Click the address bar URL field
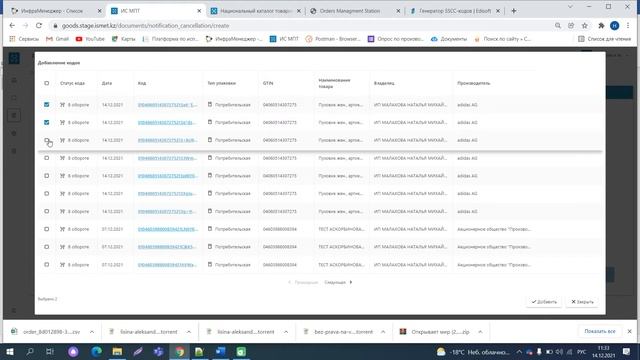Screen dimensions: 640x360 (x=302, y=26)
